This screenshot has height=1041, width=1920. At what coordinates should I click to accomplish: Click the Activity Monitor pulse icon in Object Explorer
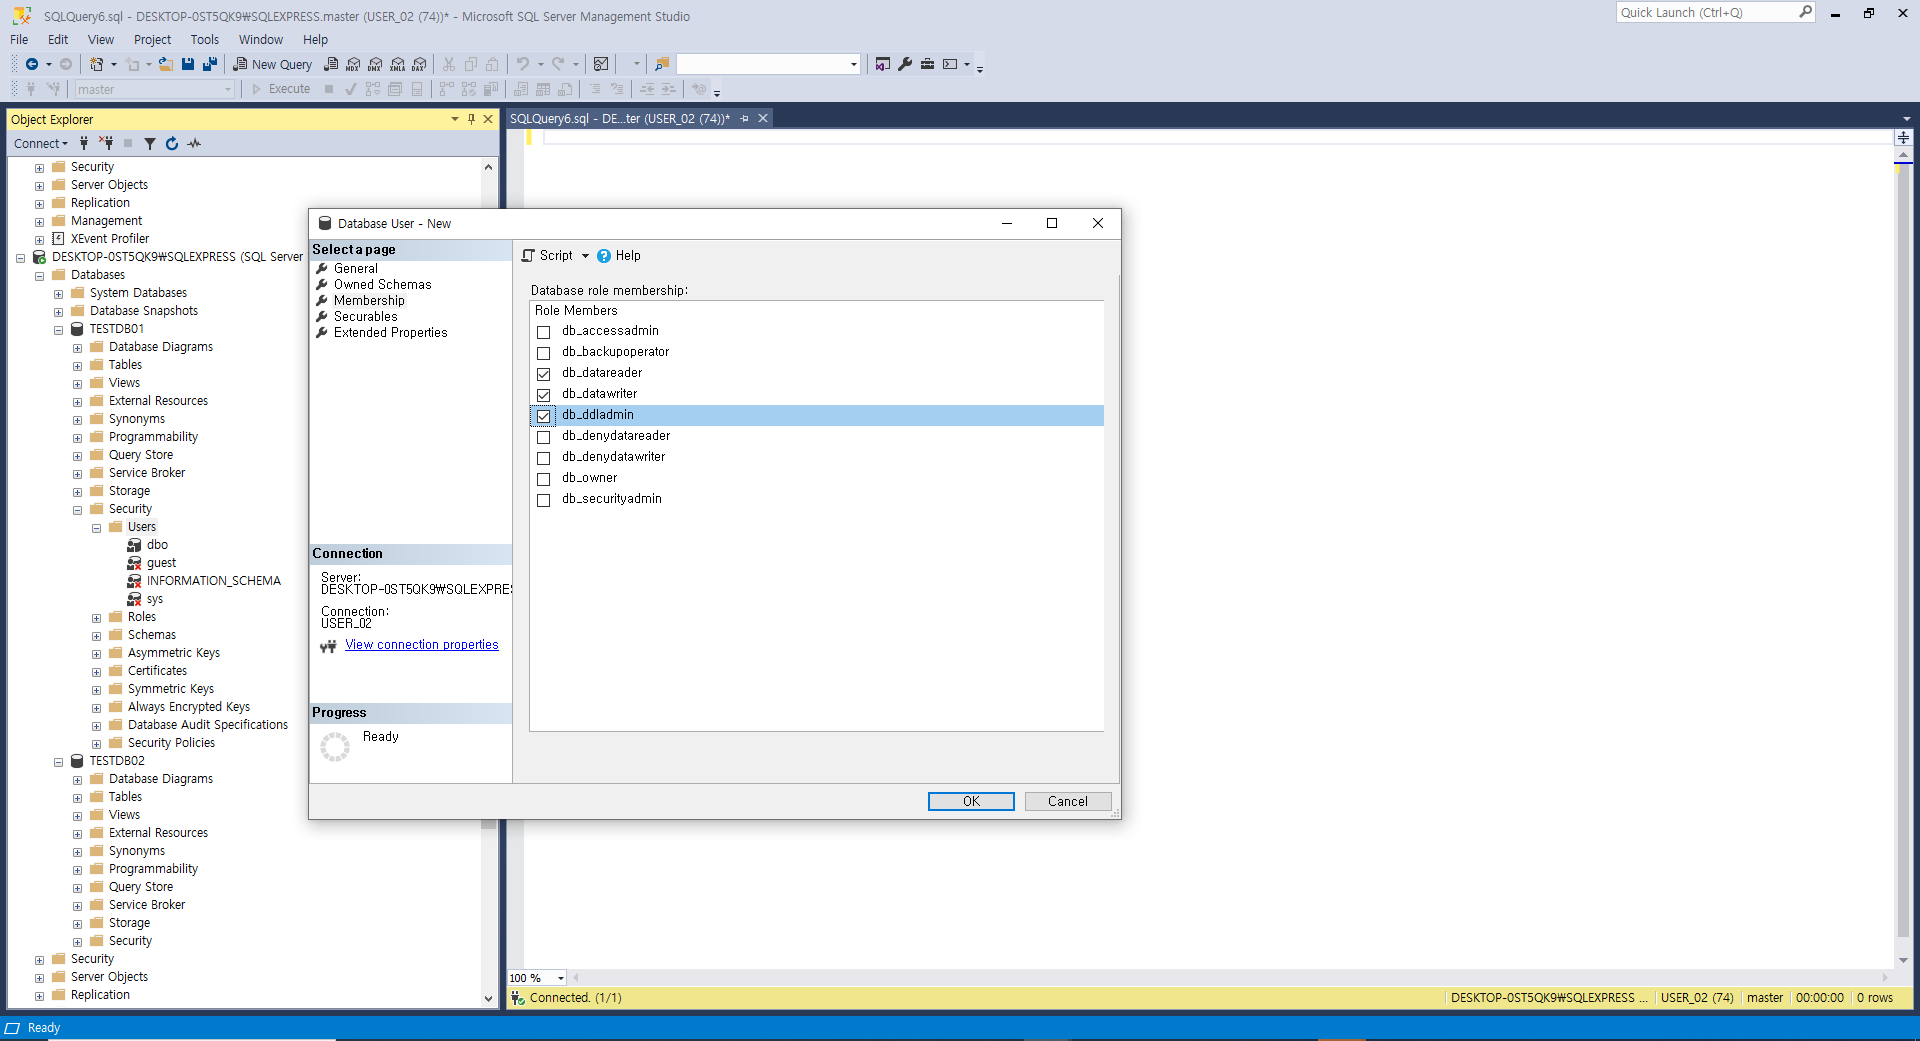click(194, 143)
